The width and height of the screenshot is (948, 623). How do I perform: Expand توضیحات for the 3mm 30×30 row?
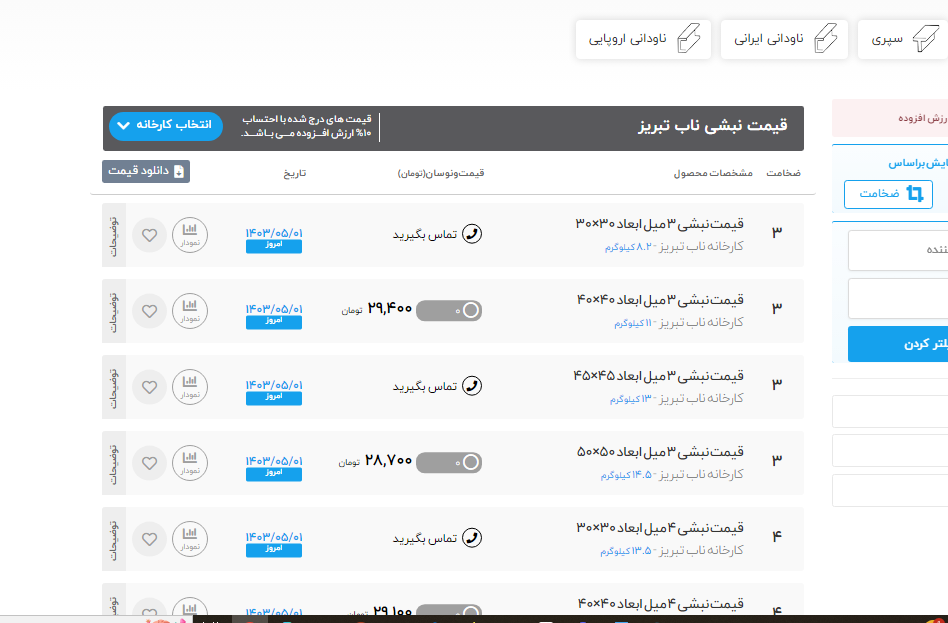(x=114, y=235)
